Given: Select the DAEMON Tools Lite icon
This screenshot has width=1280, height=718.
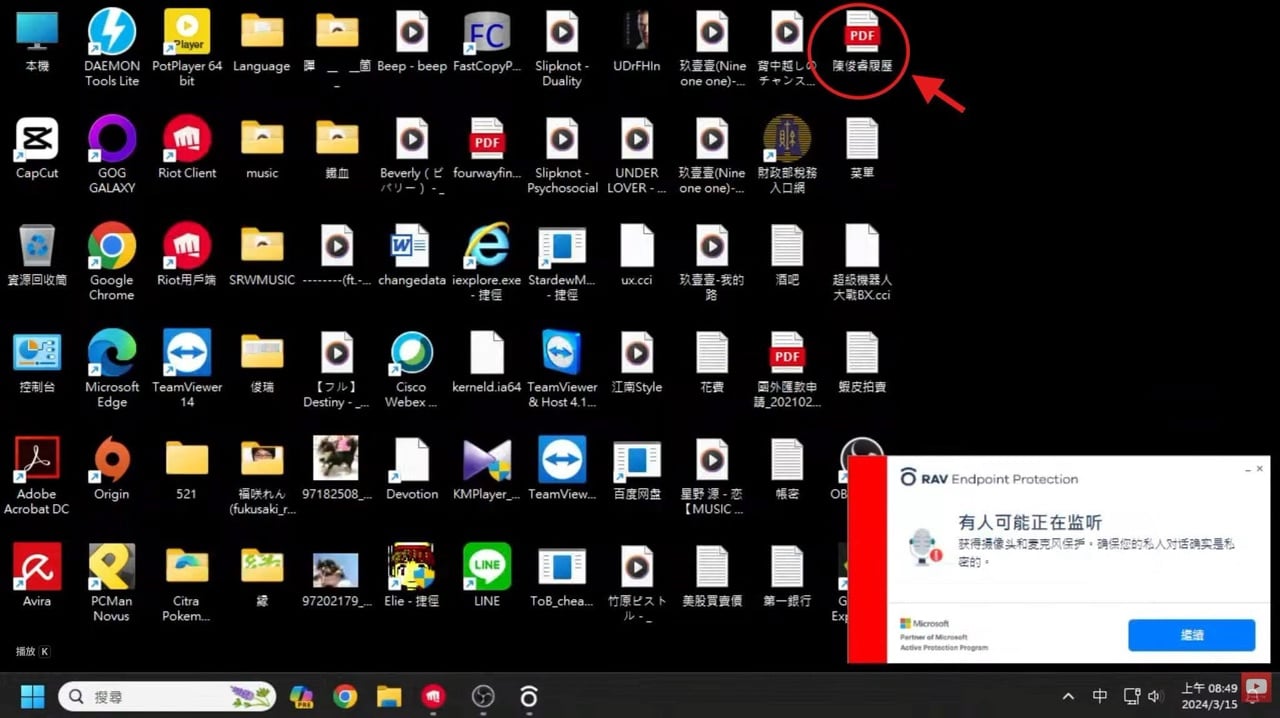Looking at the screenshot, I should pyautogui.click(x=112, y=33).
